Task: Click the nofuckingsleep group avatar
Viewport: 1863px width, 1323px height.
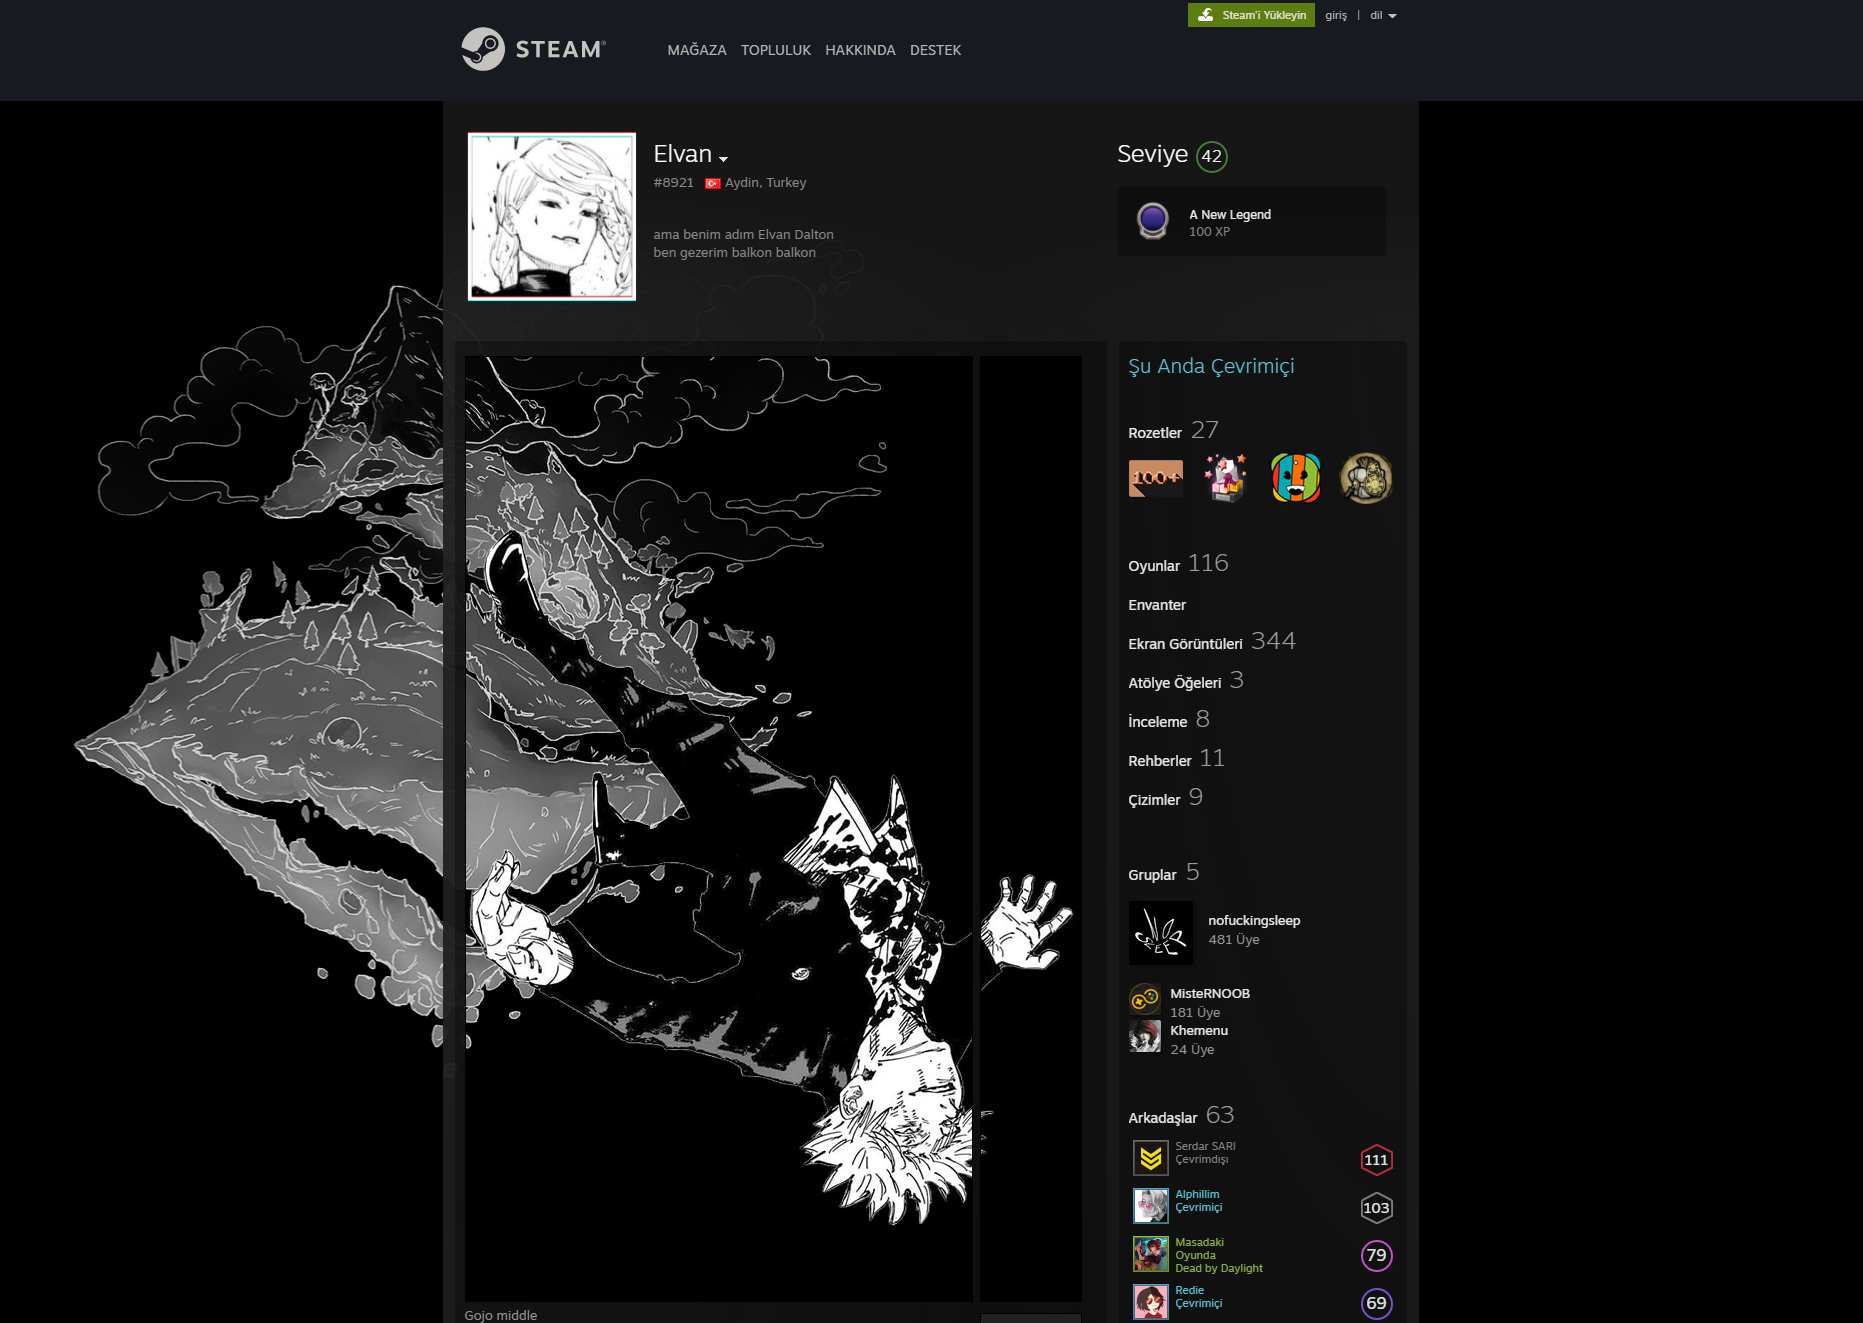Action: (1161, 933)
